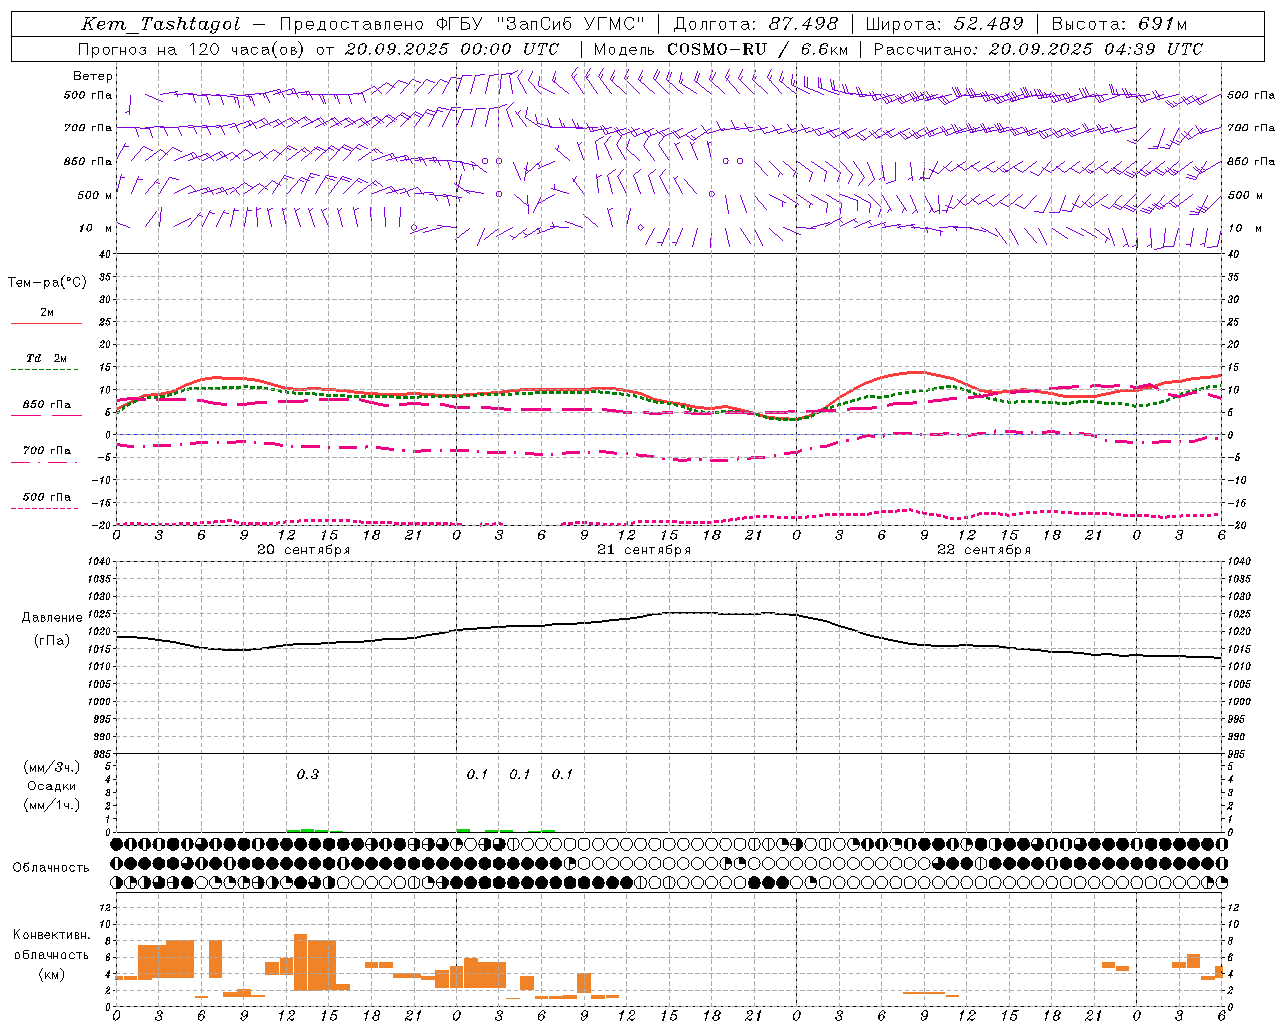This screenshot has height=1024, width=1280.
Task: Click the model label 'Модель COSMO-RU / 6.6км'
Action: 720,49
